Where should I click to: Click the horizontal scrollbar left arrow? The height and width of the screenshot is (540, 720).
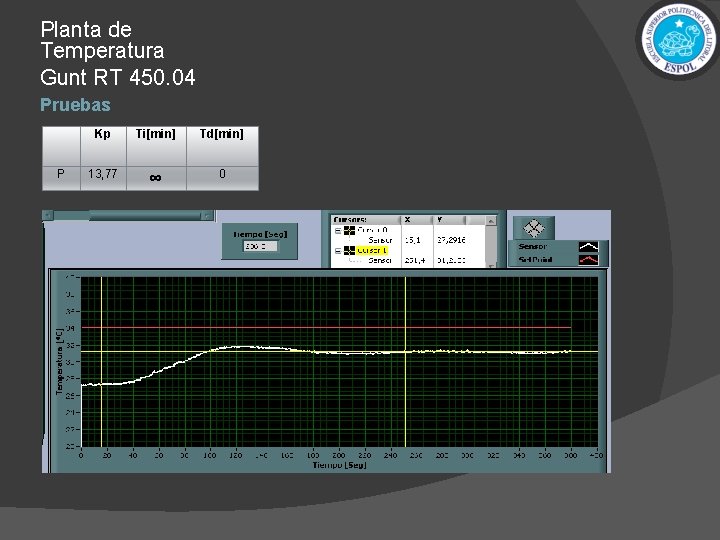[48, 215]
